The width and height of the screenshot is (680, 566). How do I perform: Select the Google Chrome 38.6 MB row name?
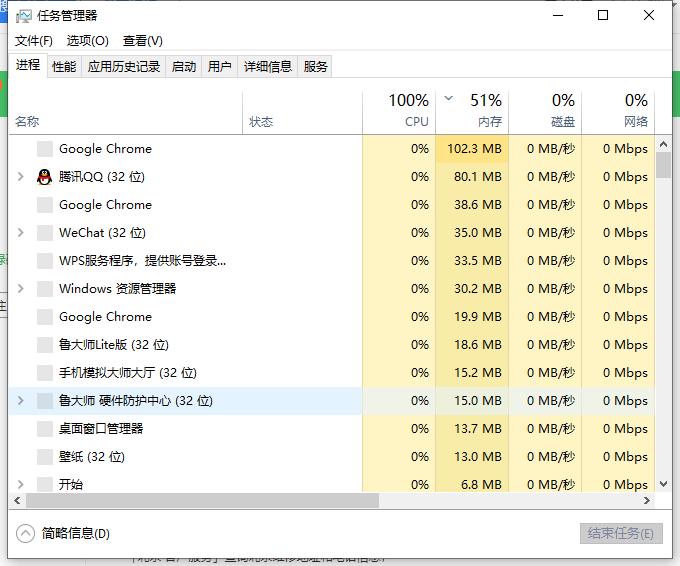tap(105, 205)
